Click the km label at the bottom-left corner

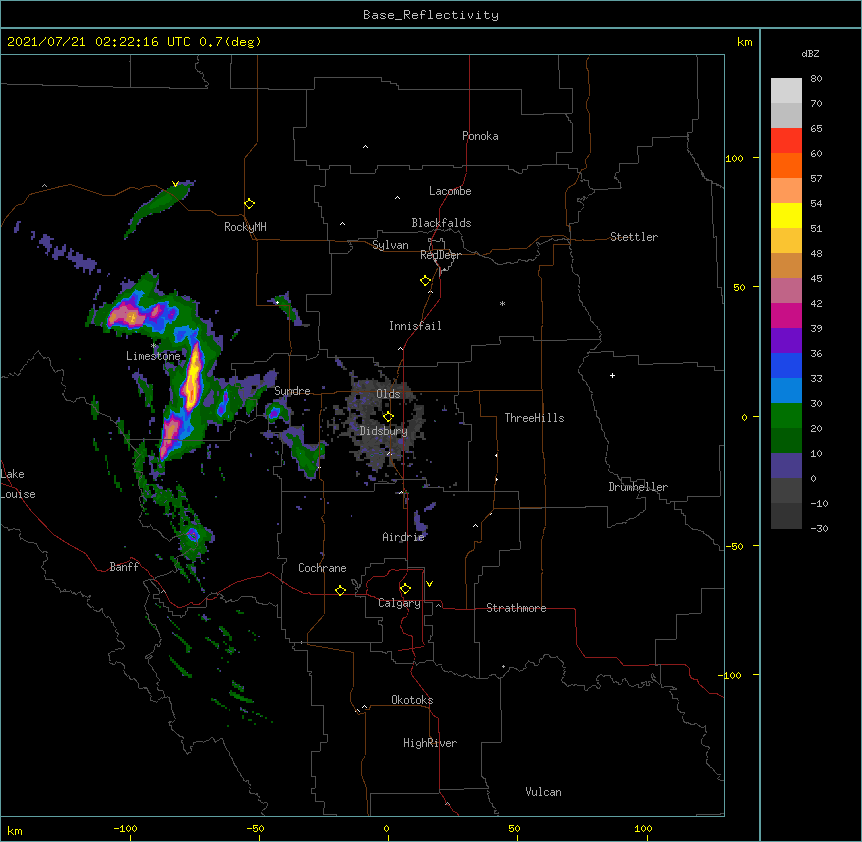[x=15, y=830]
